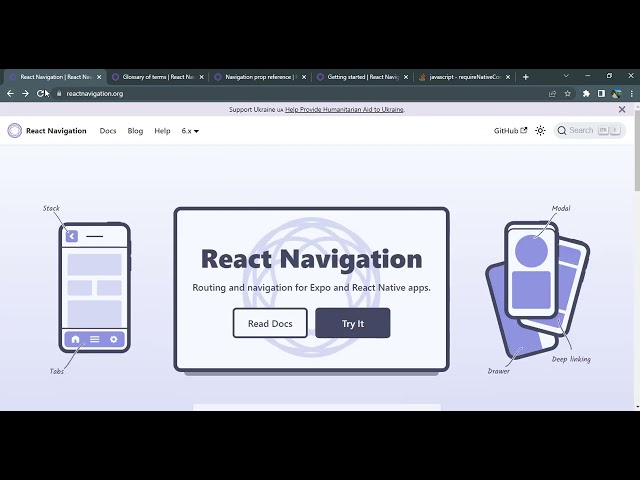The height and width of the screenshot is (480, 640).
Task: Open a new tab with the plus icon
Action: point(526,77)
